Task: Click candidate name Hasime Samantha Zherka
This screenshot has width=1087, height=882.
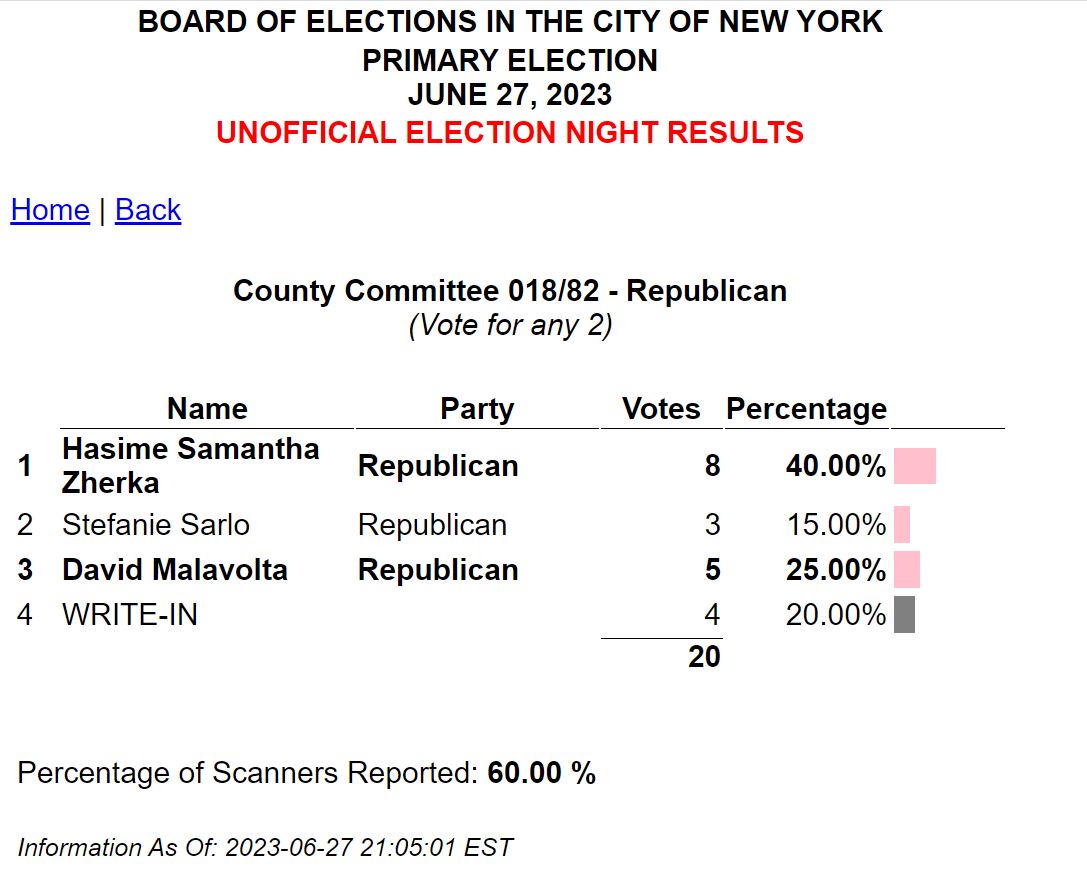Action: 191,466
